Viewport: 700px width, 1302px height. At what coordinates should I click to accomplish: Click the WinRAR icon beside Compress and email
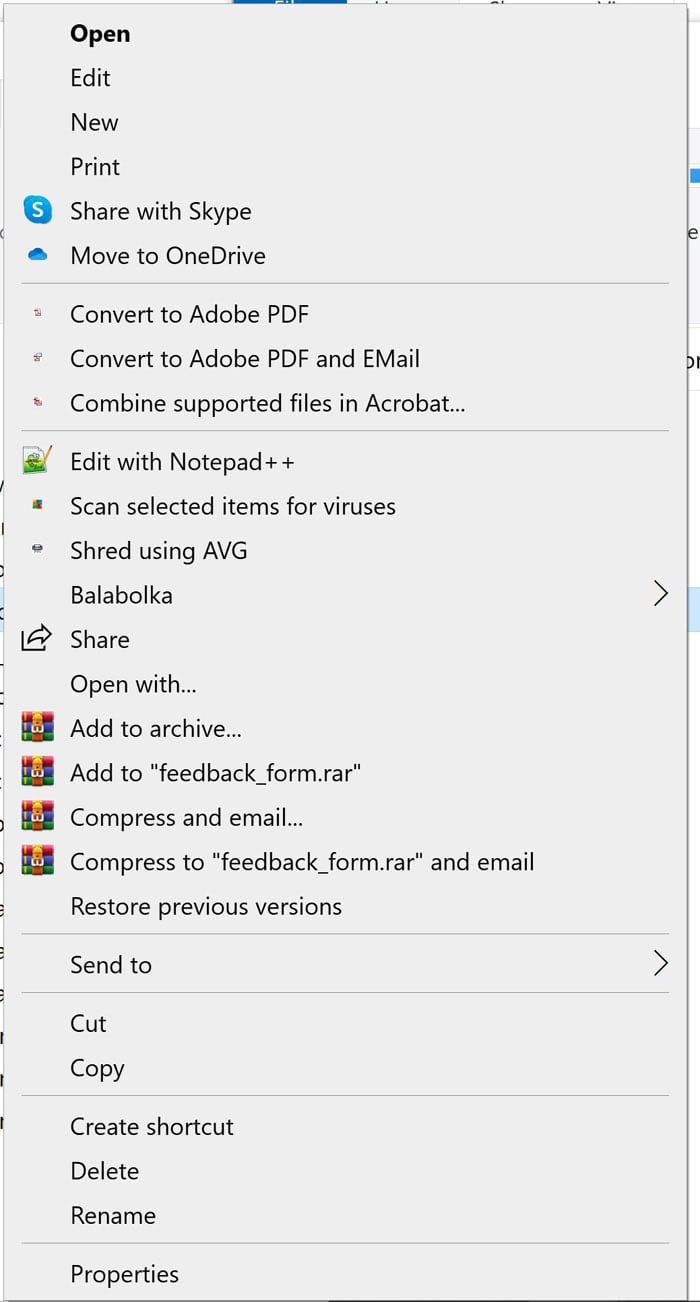click(37, 817)
